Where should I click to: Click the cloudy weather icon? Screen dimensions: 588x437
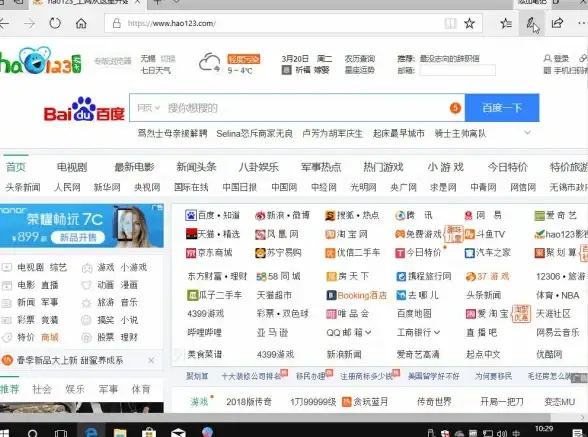209,63
